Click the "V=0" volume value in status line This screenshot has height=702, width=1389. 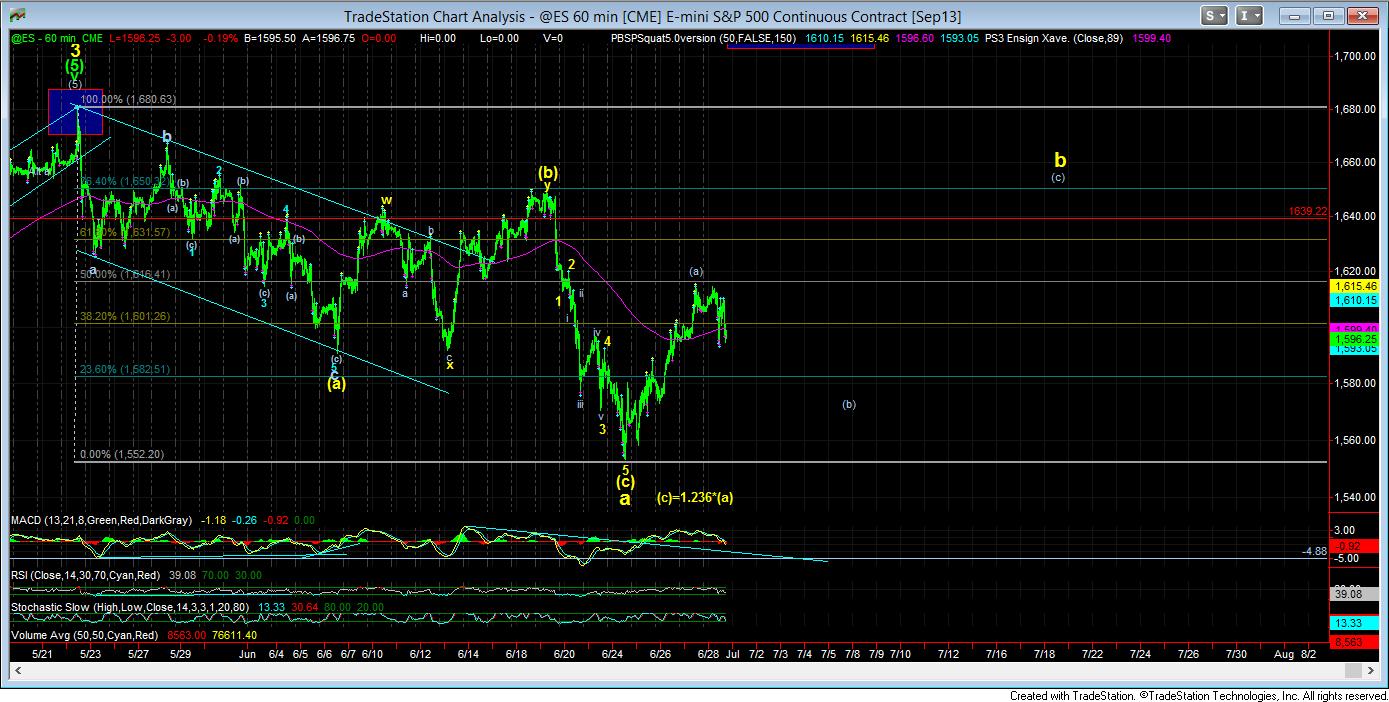click(x=552, y=38)
